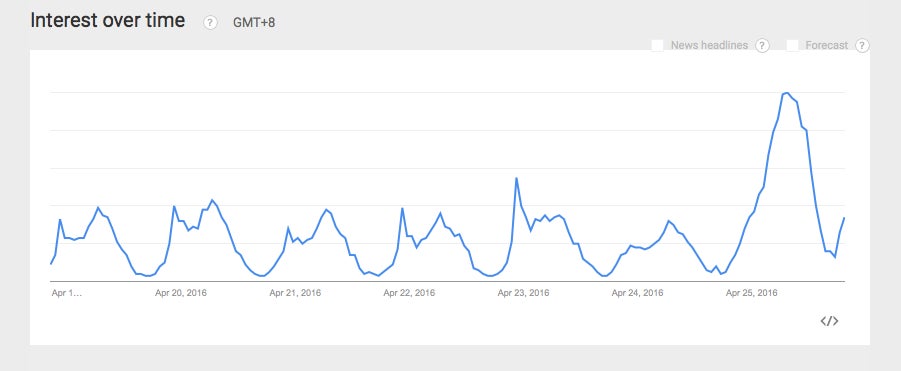901x371 pixels.
Task: Select the Apr 21, 2016 axis label
Action: pos(295,293)
